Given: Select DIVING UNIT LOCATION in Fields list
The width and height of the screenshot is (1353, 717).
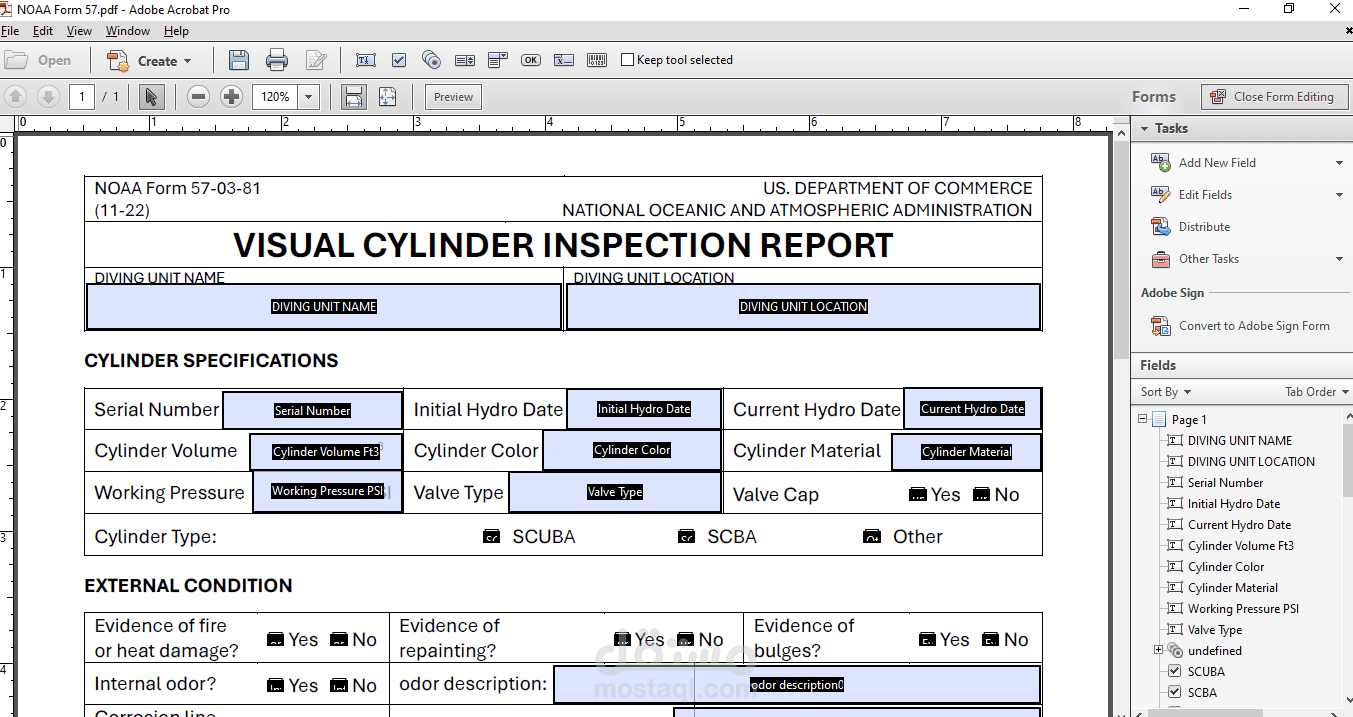Looking at the screenshot, I should pos(1251,461).
